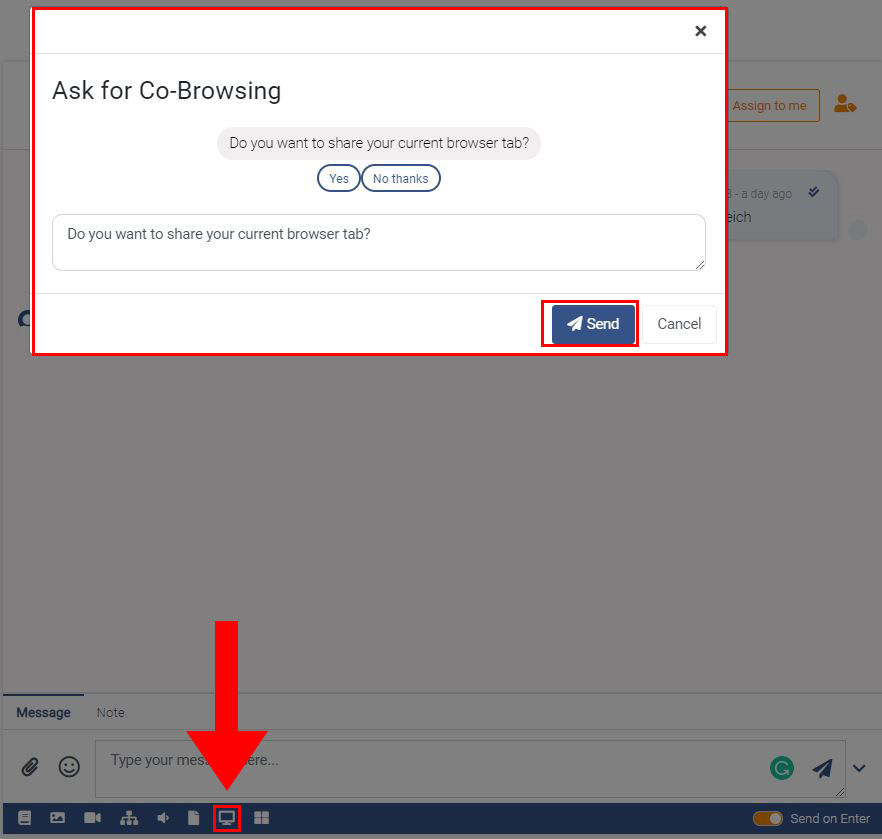This screenshot has height=839, width=882.
Task: Open the emoji picker smiley
Action: tap(69, 766)
